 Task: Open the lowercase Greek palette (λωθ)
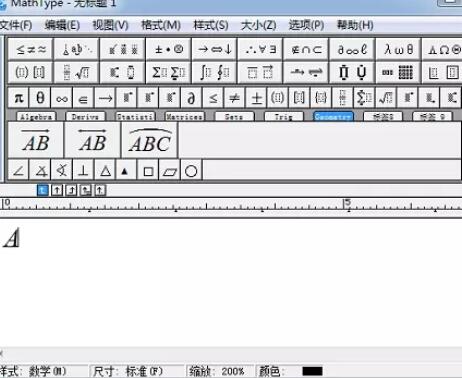tap(398, 49)
